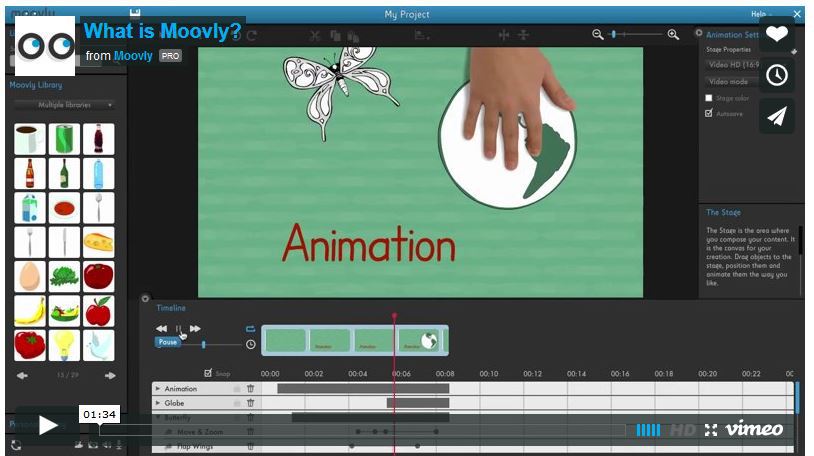
Task: Click the vertical center arrows icon
Action: coord(523,35)
